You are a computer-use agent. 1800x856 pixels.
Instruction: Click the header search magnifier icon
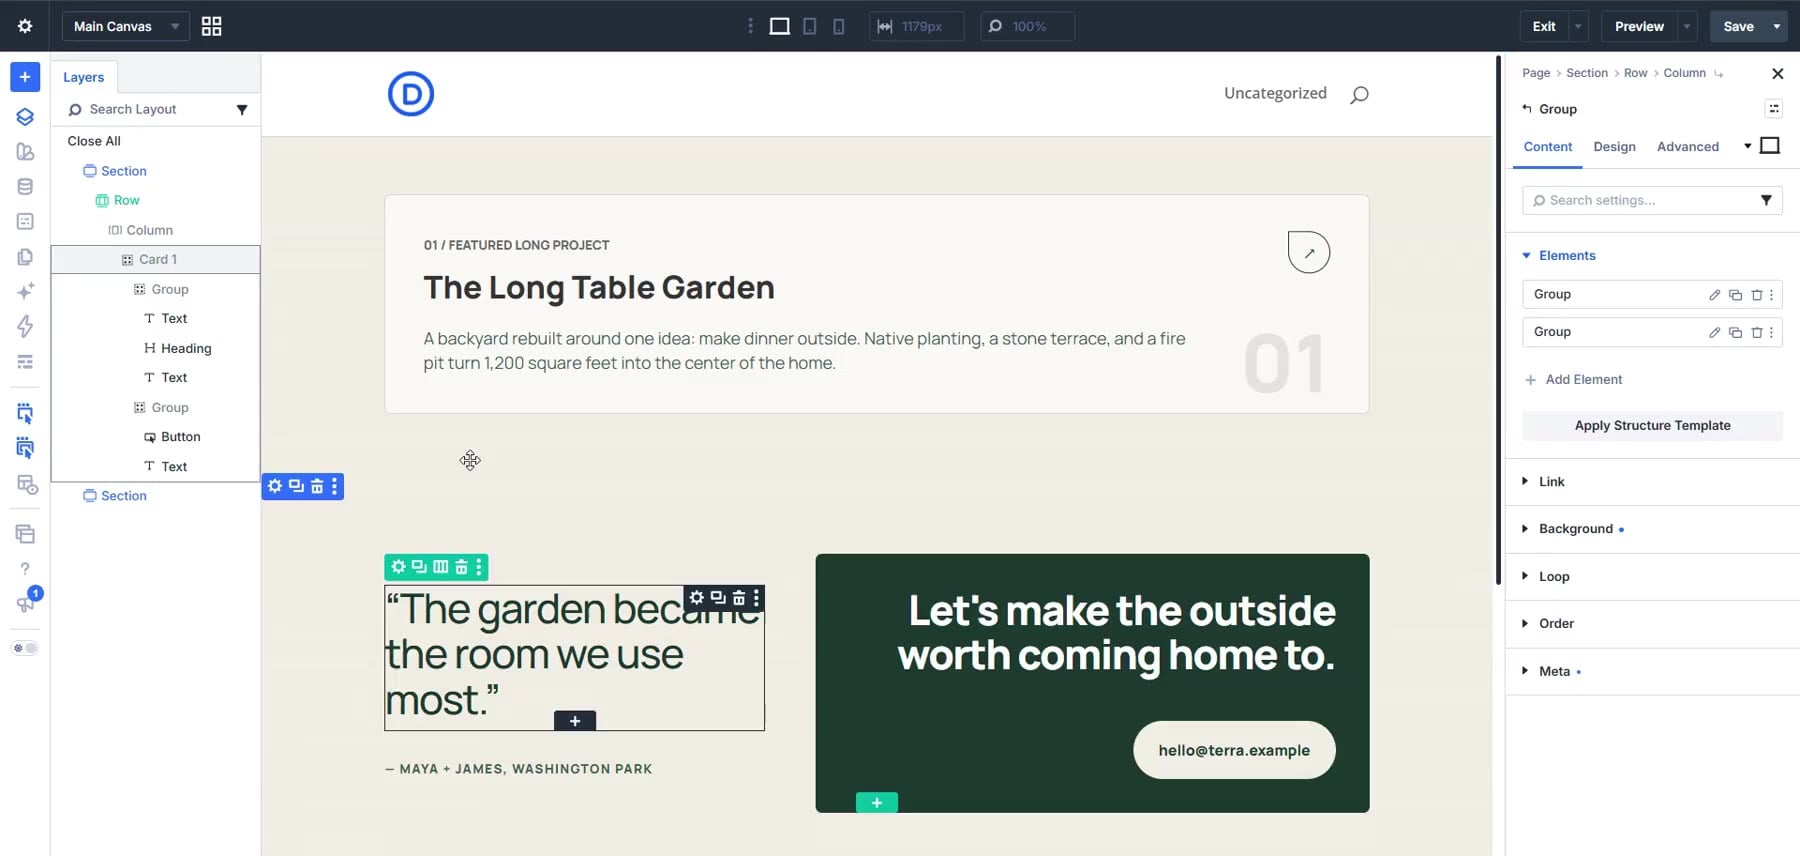pos(1359,95)
